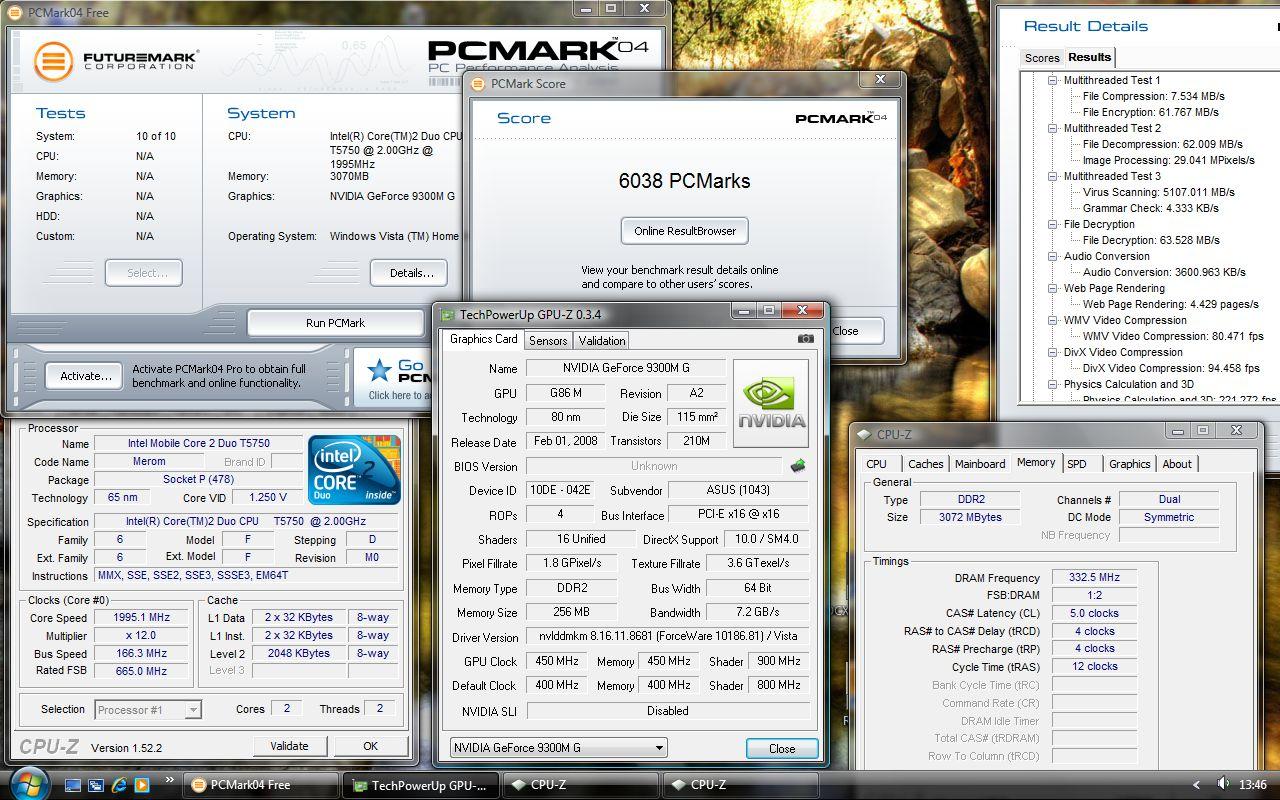
Task: Collapse the DivX Video Compression node
Action: 1053,352
